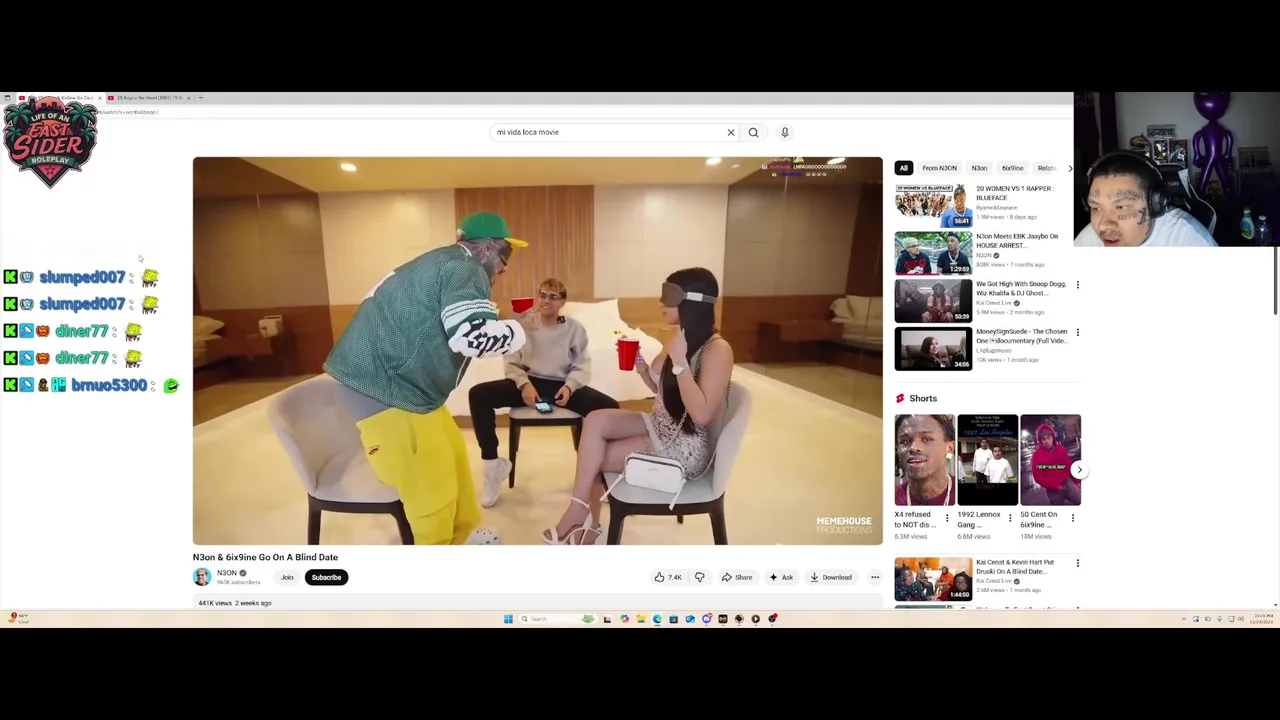This screenshot has width=1280, height=720.
Task: Open the 1992 Lennox Gang short
Action: pyautogui.click(x=987, y=460)
